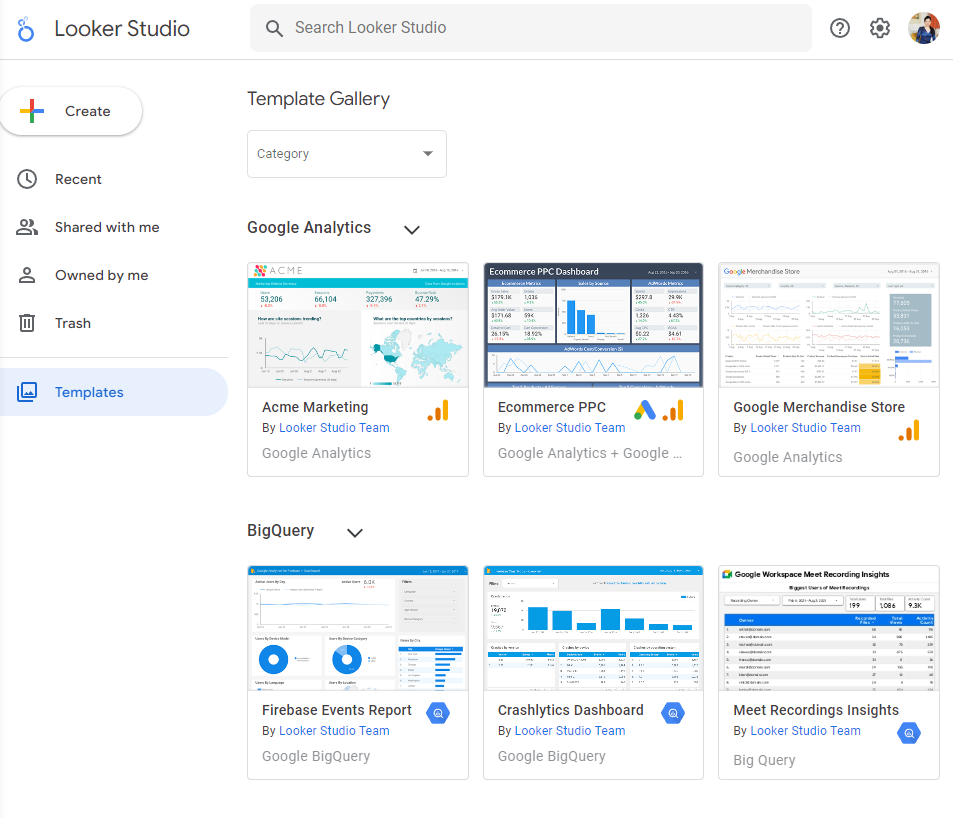Click the Acme Marketing title
Viewport: 953px width, 818px height.
coord(315,407)
